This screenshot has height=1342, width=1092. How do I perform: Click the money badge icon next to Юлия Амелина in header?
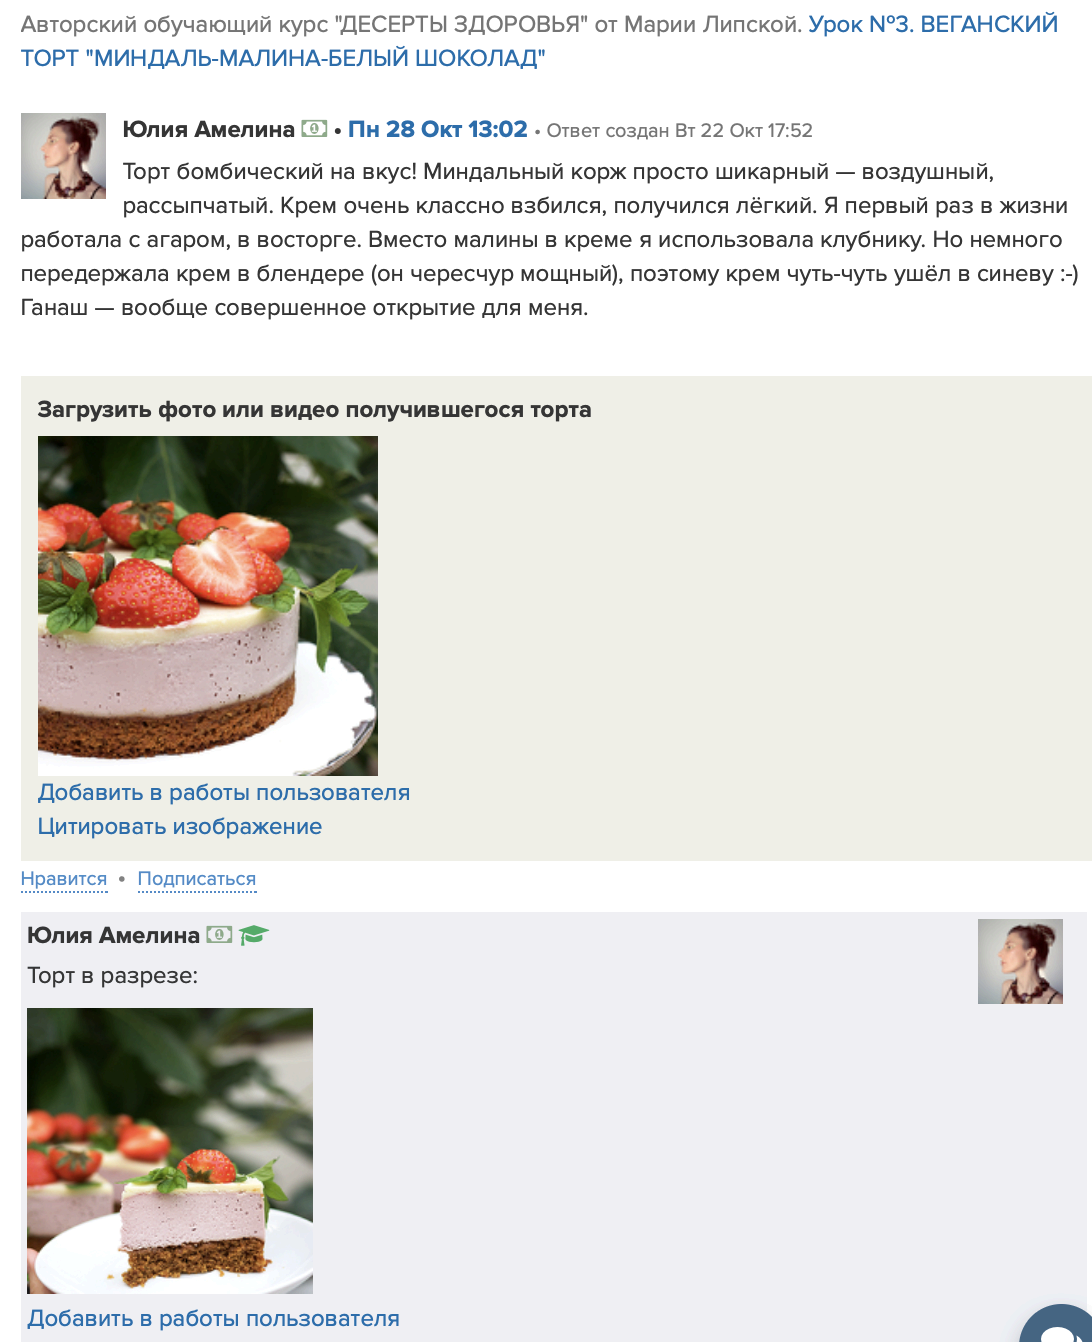pyautogui.click(x=314, y=129)
